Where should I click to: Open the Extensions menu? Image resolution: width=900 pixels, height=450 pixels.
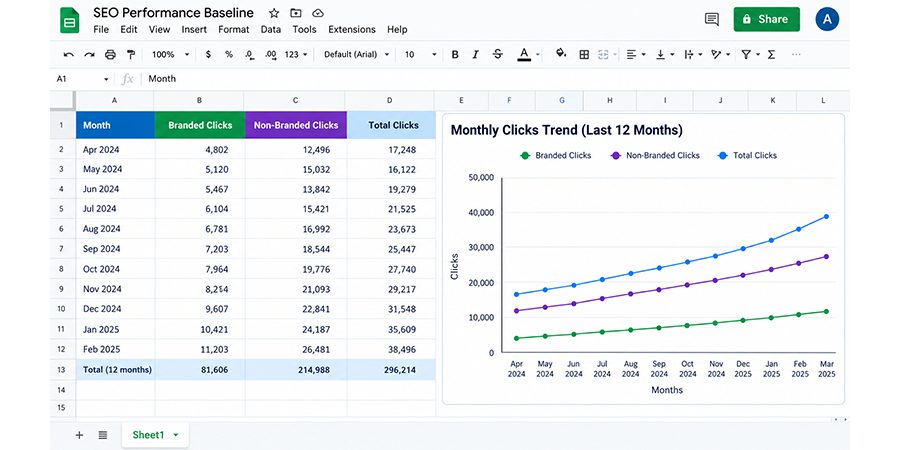[352, 29]
